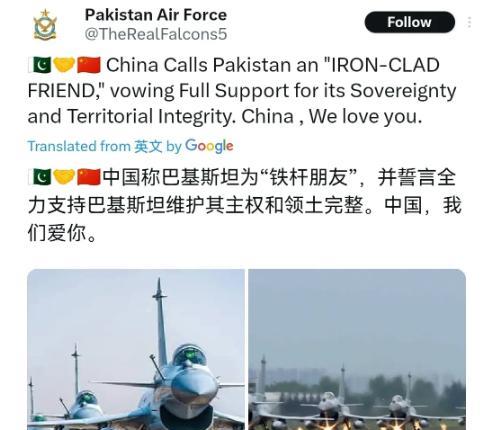Open the left fighter jet close-up photo
The width and height of the screenshot is (499, 430).
pos(136,349)
